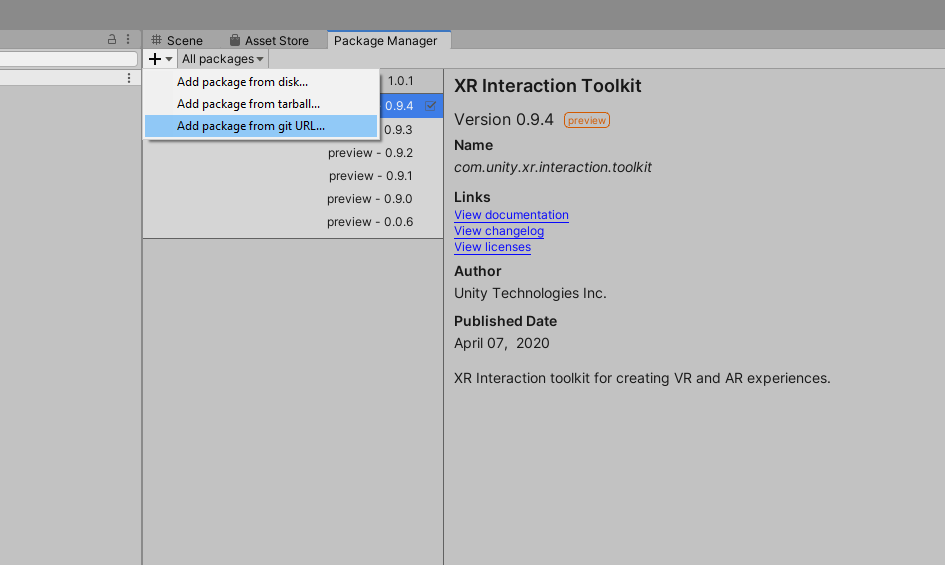
Task: Select version preview - 0.9.0
Action: [x=370, y=199]
